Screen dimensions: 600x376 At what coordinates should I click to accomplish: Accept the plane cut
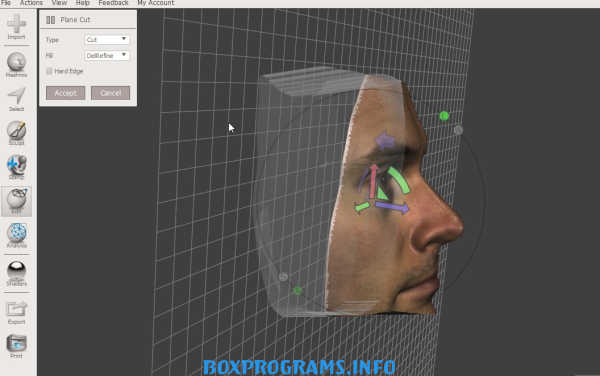(x=65, y=93)
